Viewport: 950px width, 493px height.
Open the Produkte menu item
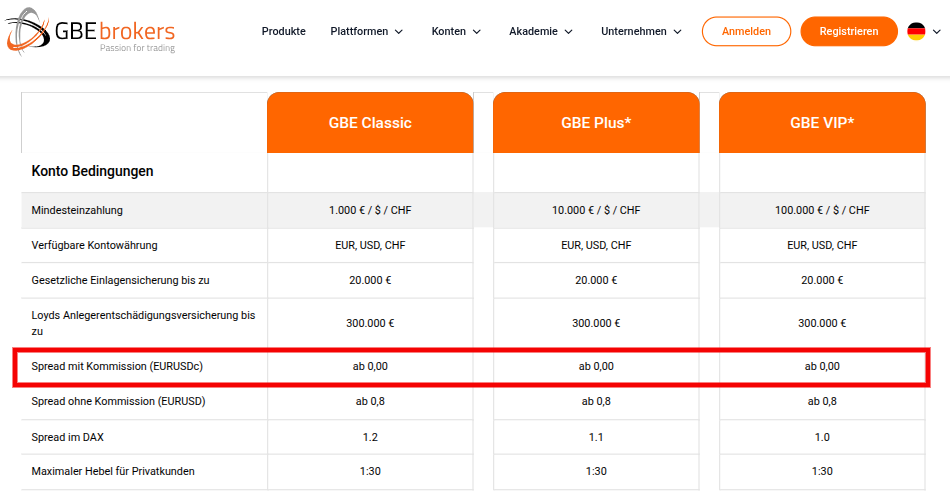point(284,31)
